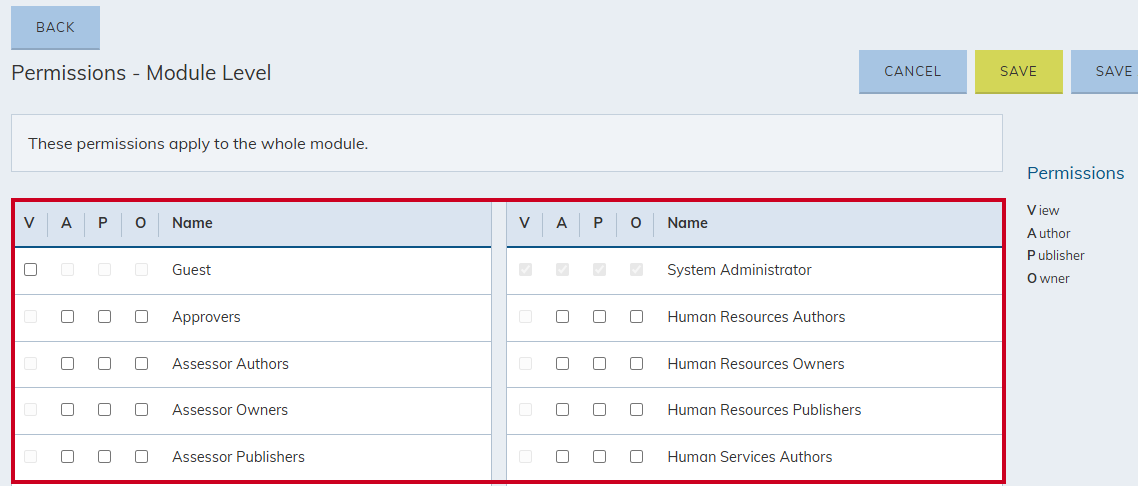Select the Approvers name

pyautogui.click(x=206, y=317)
